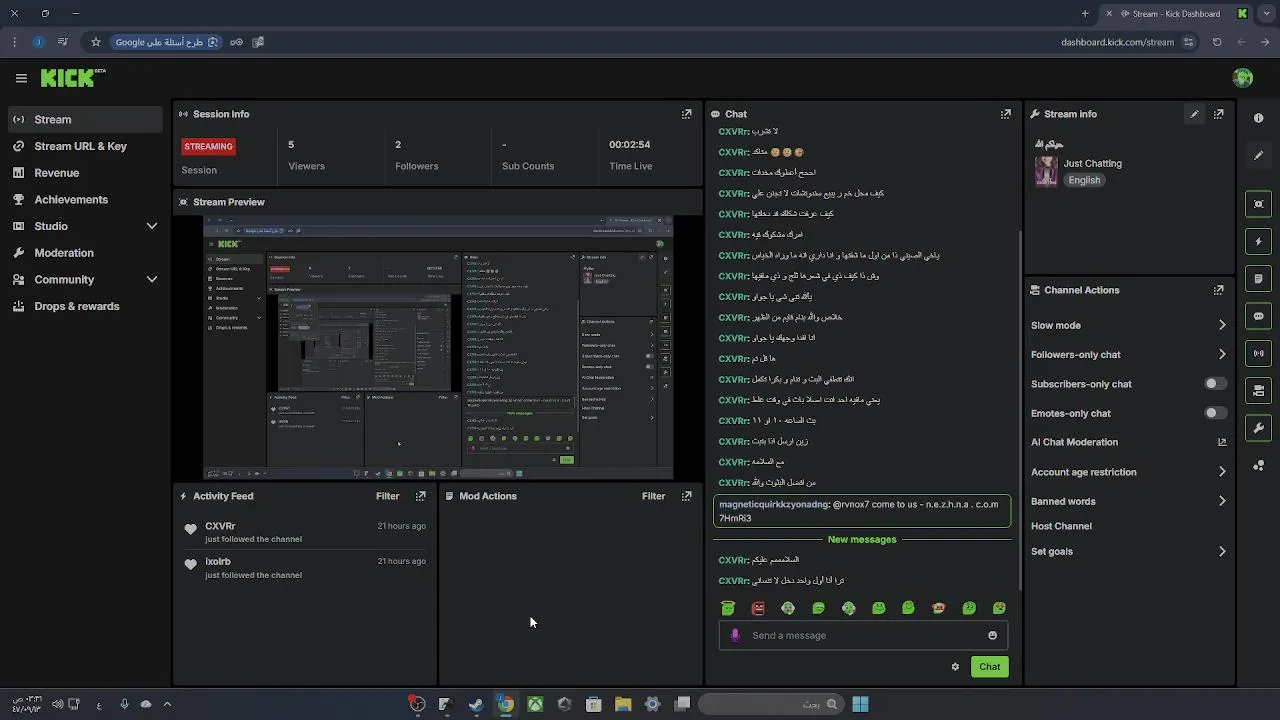
Task: Toggle the stream preview widget icon in sidebar
Action: pyautogui.click(x=1259, y=204)
